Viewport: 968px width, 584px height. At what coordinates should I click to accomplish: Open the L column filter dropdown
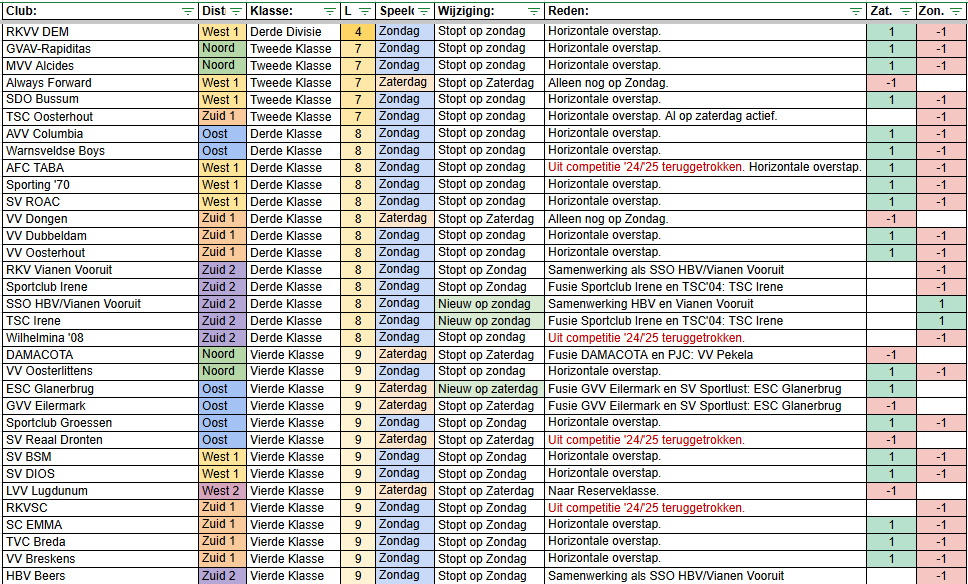[365, 11]
